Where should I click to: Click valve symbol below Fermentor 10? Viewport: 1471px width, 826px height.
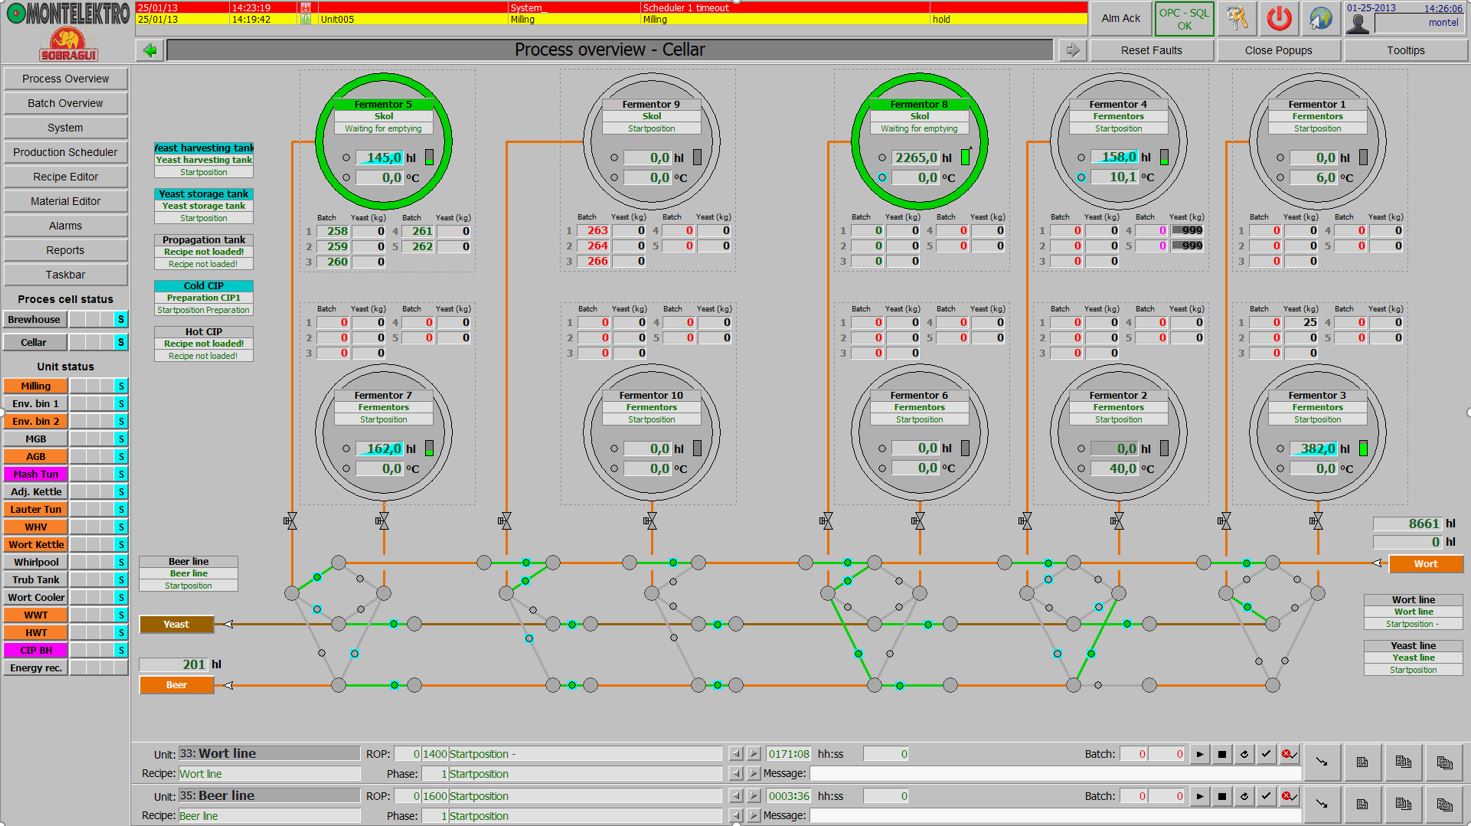point(651,521)
